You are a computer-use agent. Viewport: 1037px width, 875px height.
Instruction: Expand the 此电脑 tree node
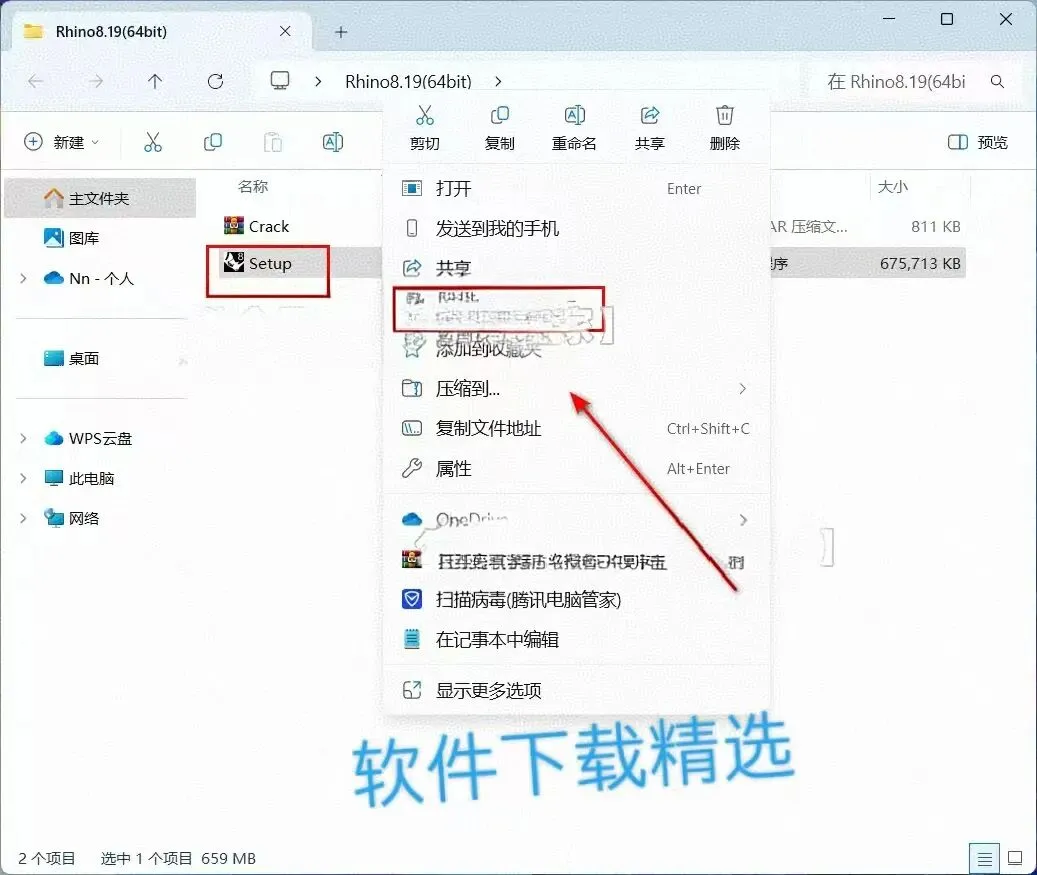23,478
